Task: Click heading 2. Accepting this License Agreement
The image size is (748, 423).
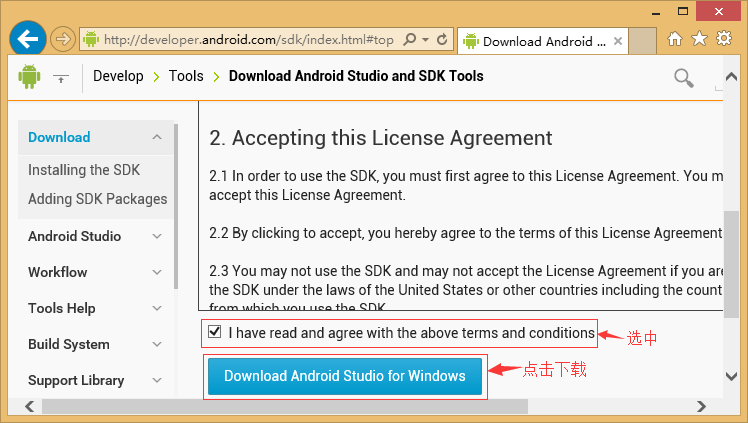Action: 380,138
